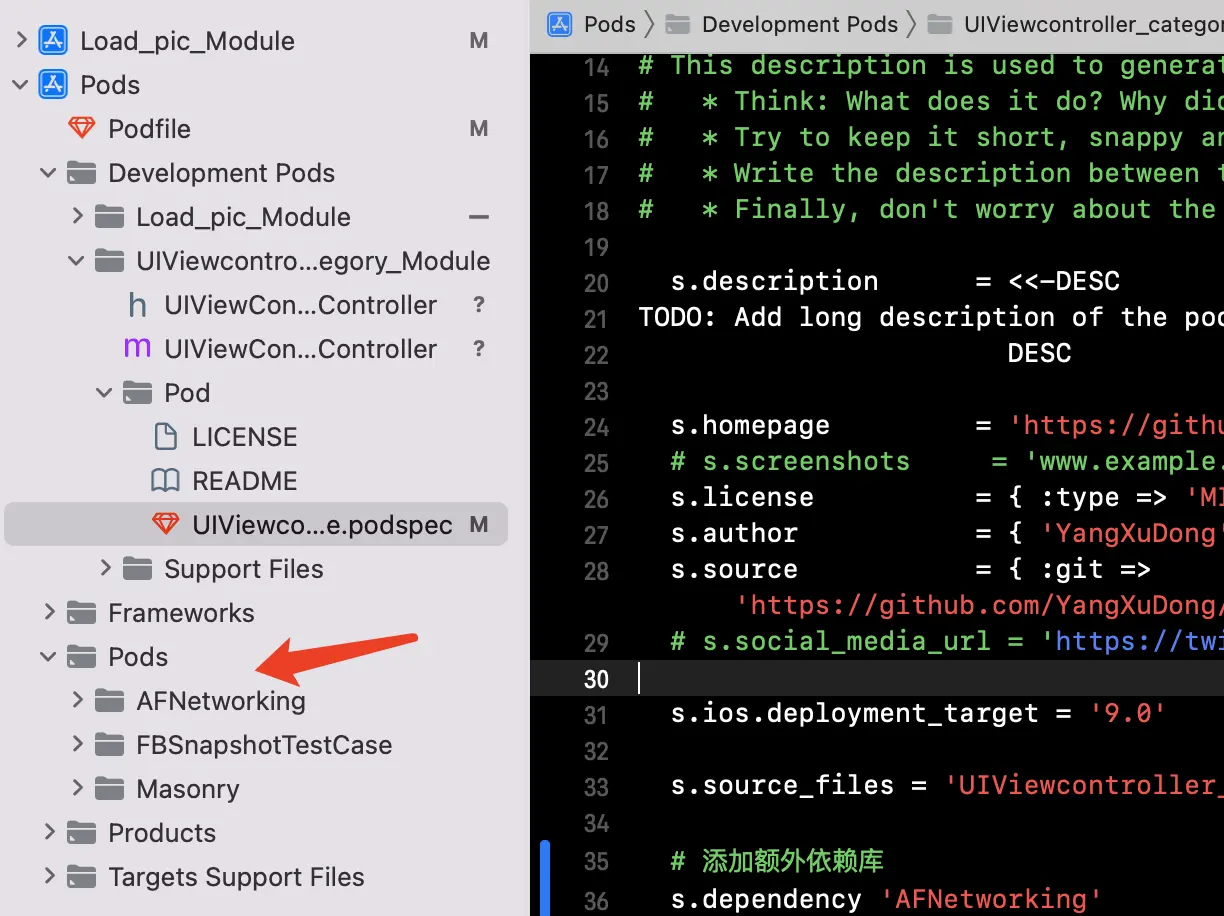Click the Pods group folder icon below Frameworks
Viewport: 1224px width, 916px height.
pyautogui.click(x=81, y=657)
